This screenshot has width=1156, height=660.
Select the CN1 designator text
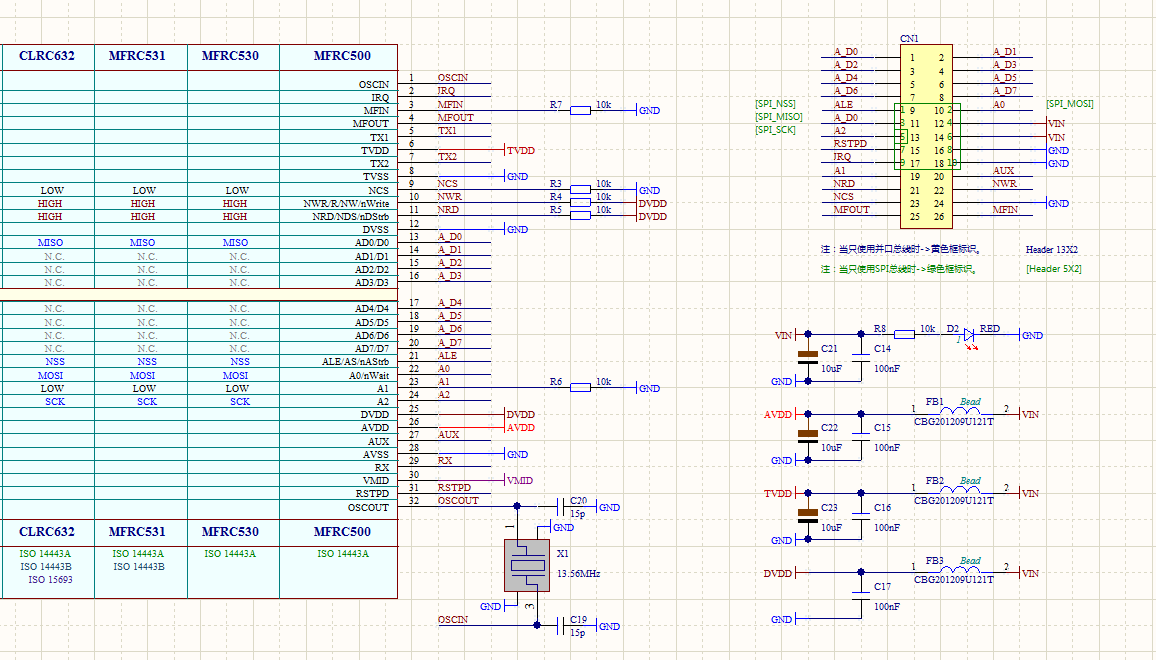click(x=909, y=38)
